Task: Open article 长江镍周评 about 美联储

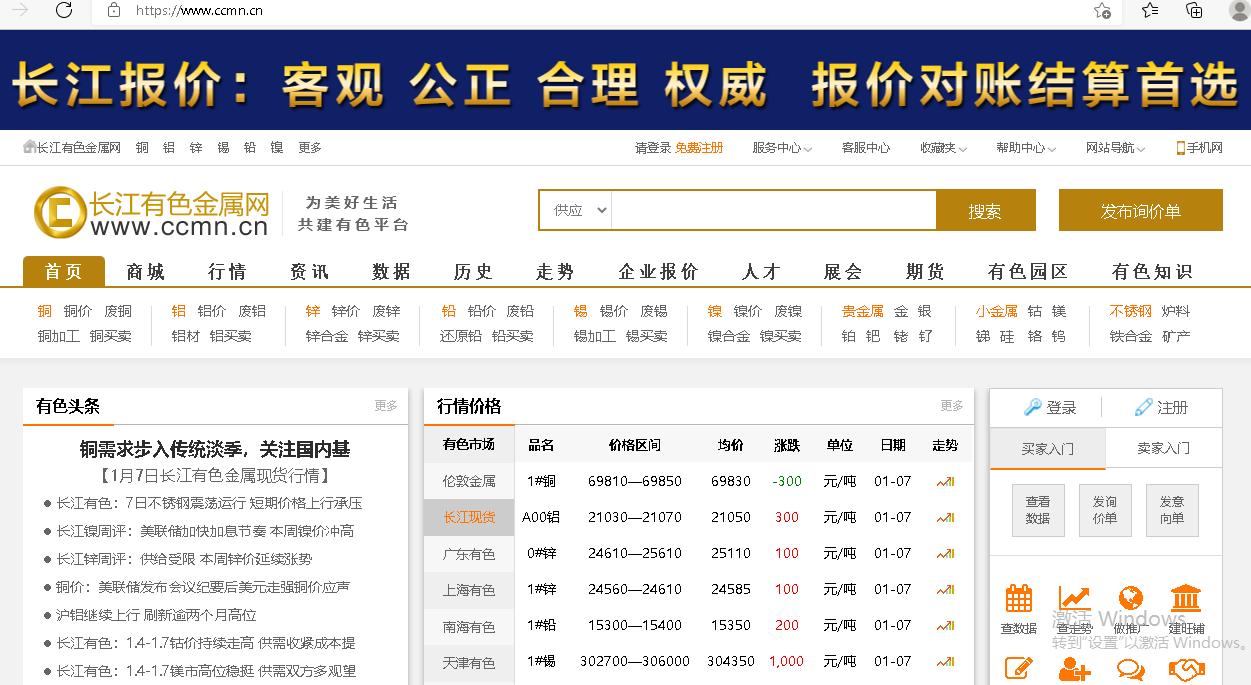Action: click(205, 531)
